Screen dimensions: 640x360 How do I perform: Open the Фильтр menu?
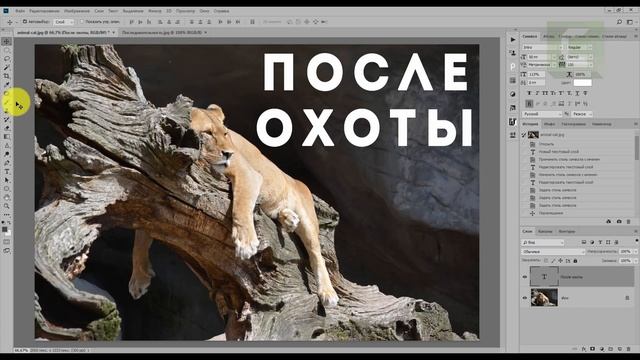pos(155,11)
